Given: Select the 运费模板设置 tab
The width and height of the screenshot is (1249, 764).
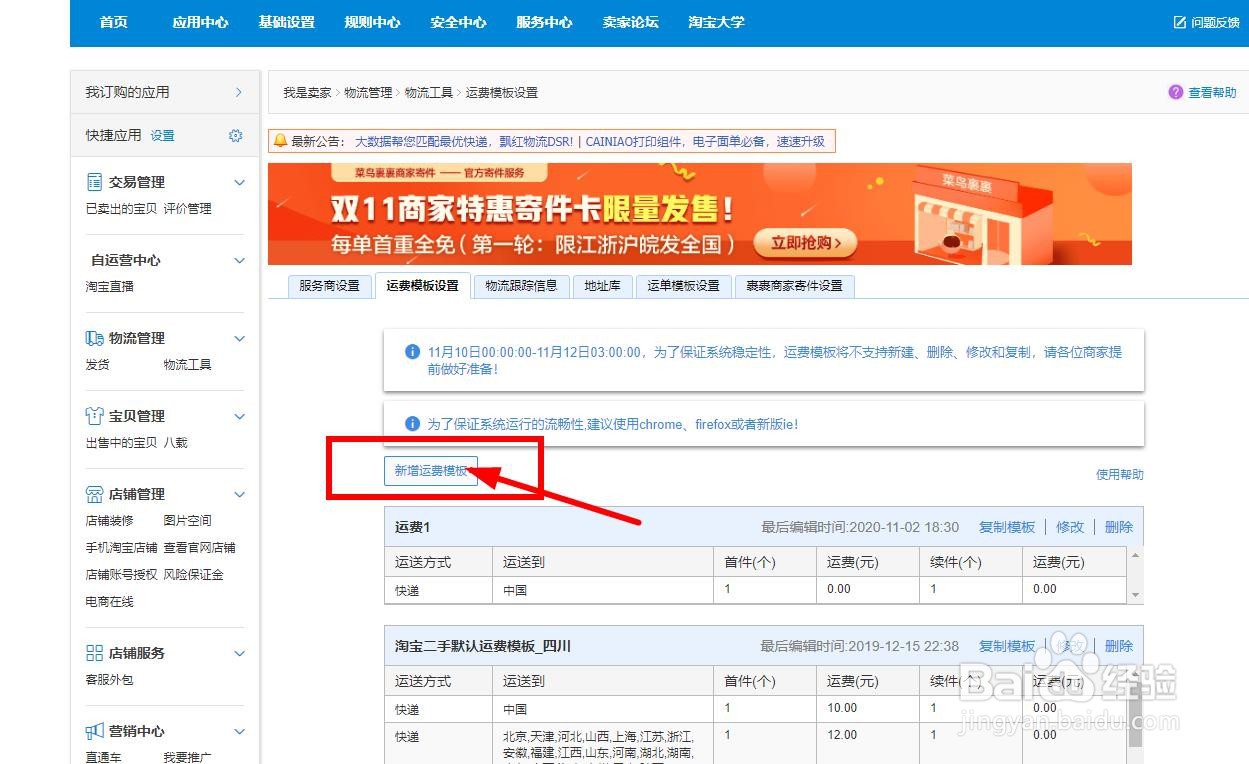Looking at the screenshot, I should coord(422,286).
